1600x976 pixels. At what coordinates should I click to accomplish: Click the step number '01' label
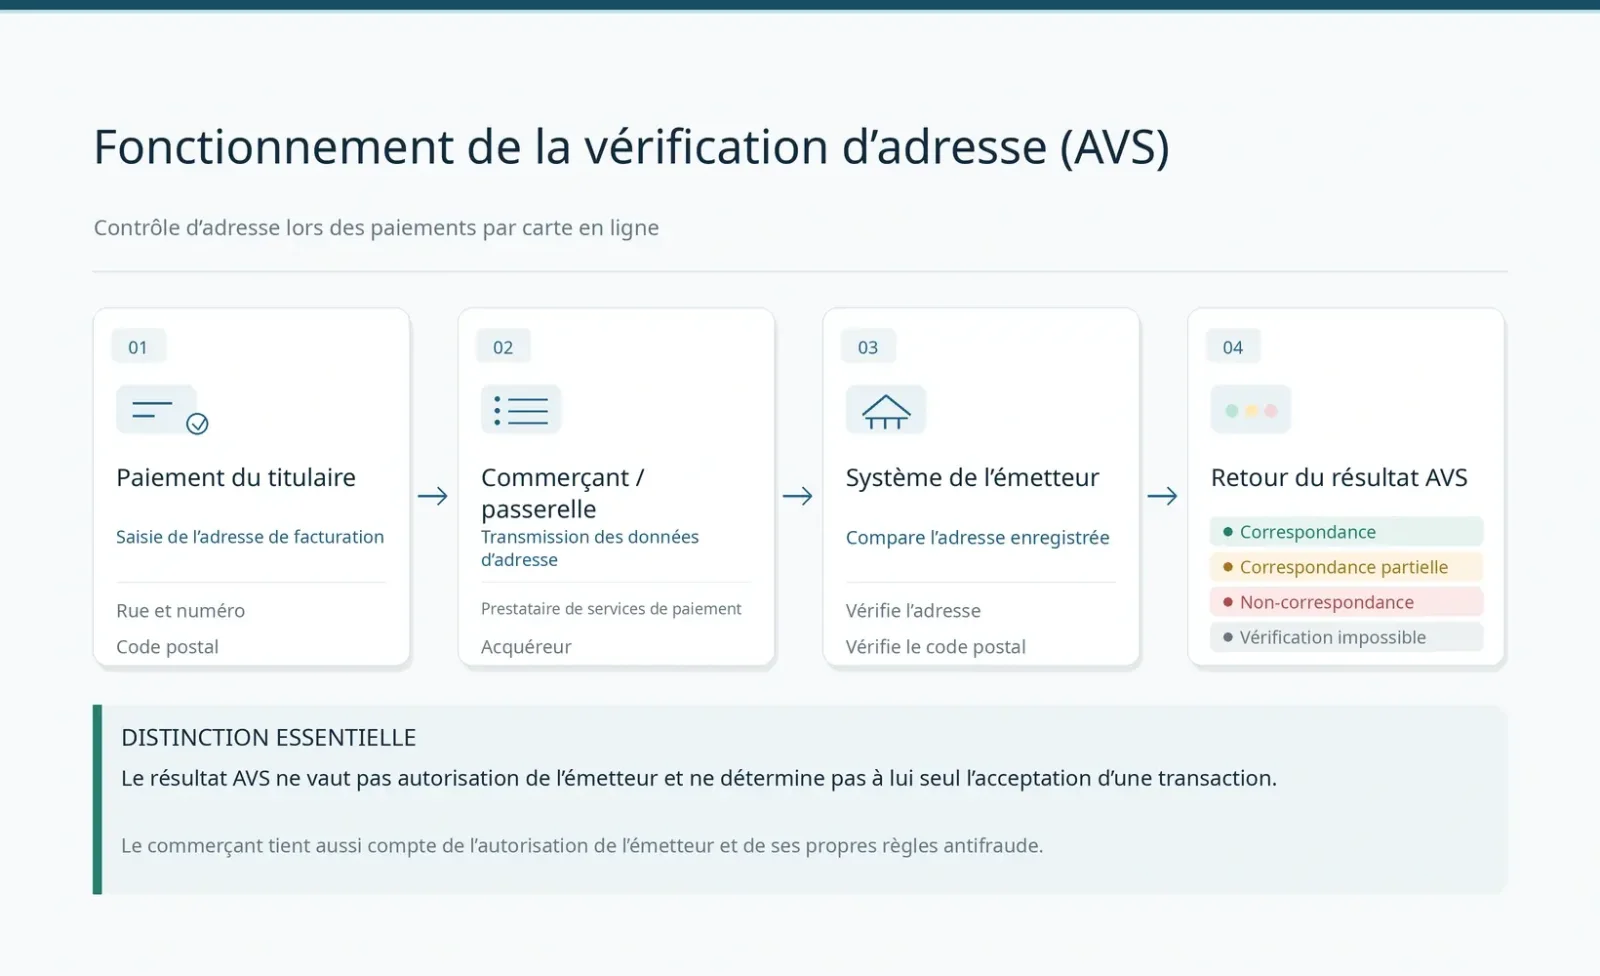click(138, 347)
